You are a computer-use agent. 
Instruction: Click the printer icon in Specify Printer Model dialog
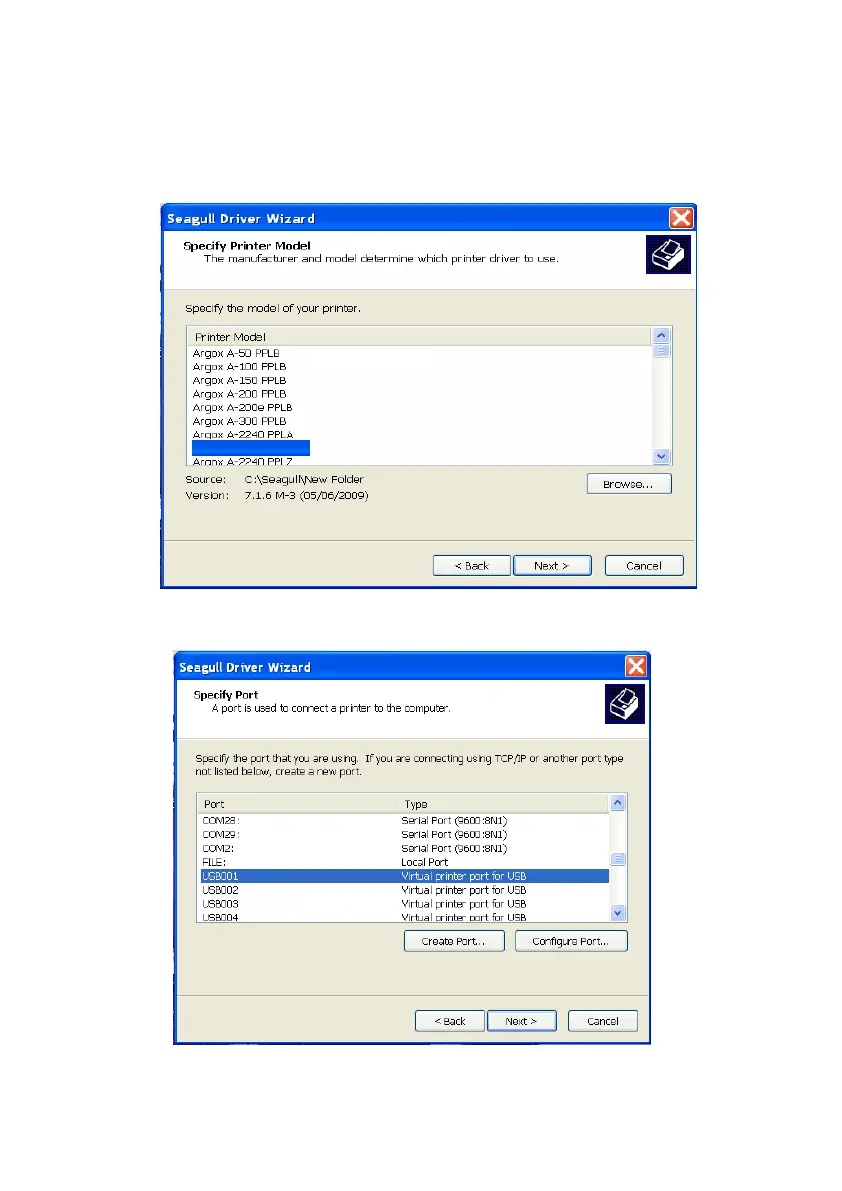[668, 254]
